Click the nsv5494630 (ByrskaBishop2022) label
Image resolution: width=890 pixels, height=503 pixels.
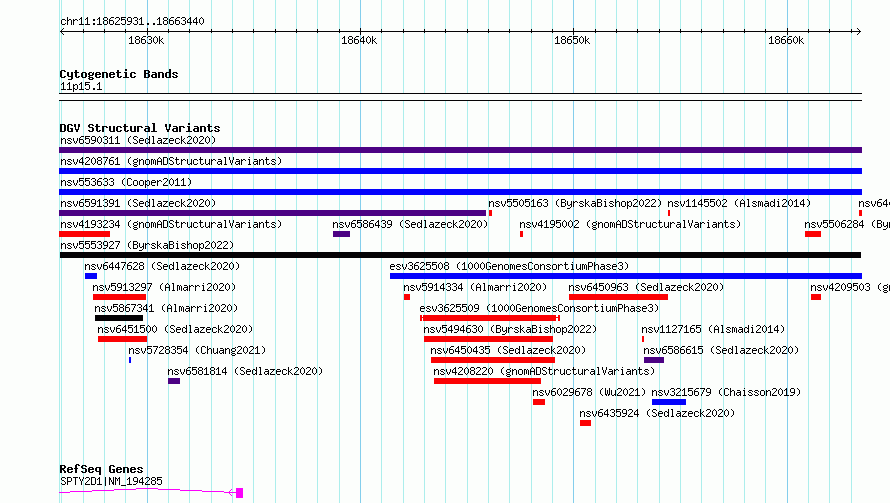point(510,329)
